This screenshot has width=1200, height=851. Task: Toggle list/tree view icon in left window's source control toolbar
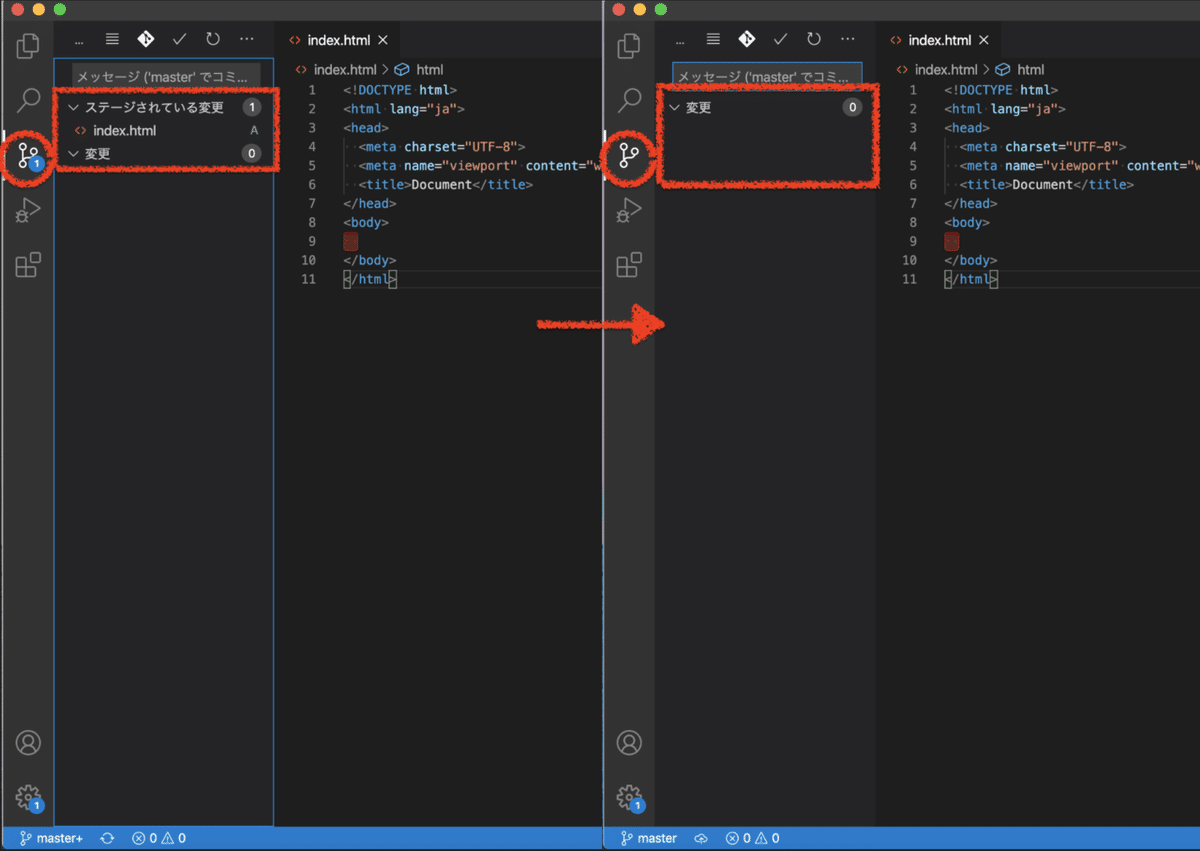point(112,40)
